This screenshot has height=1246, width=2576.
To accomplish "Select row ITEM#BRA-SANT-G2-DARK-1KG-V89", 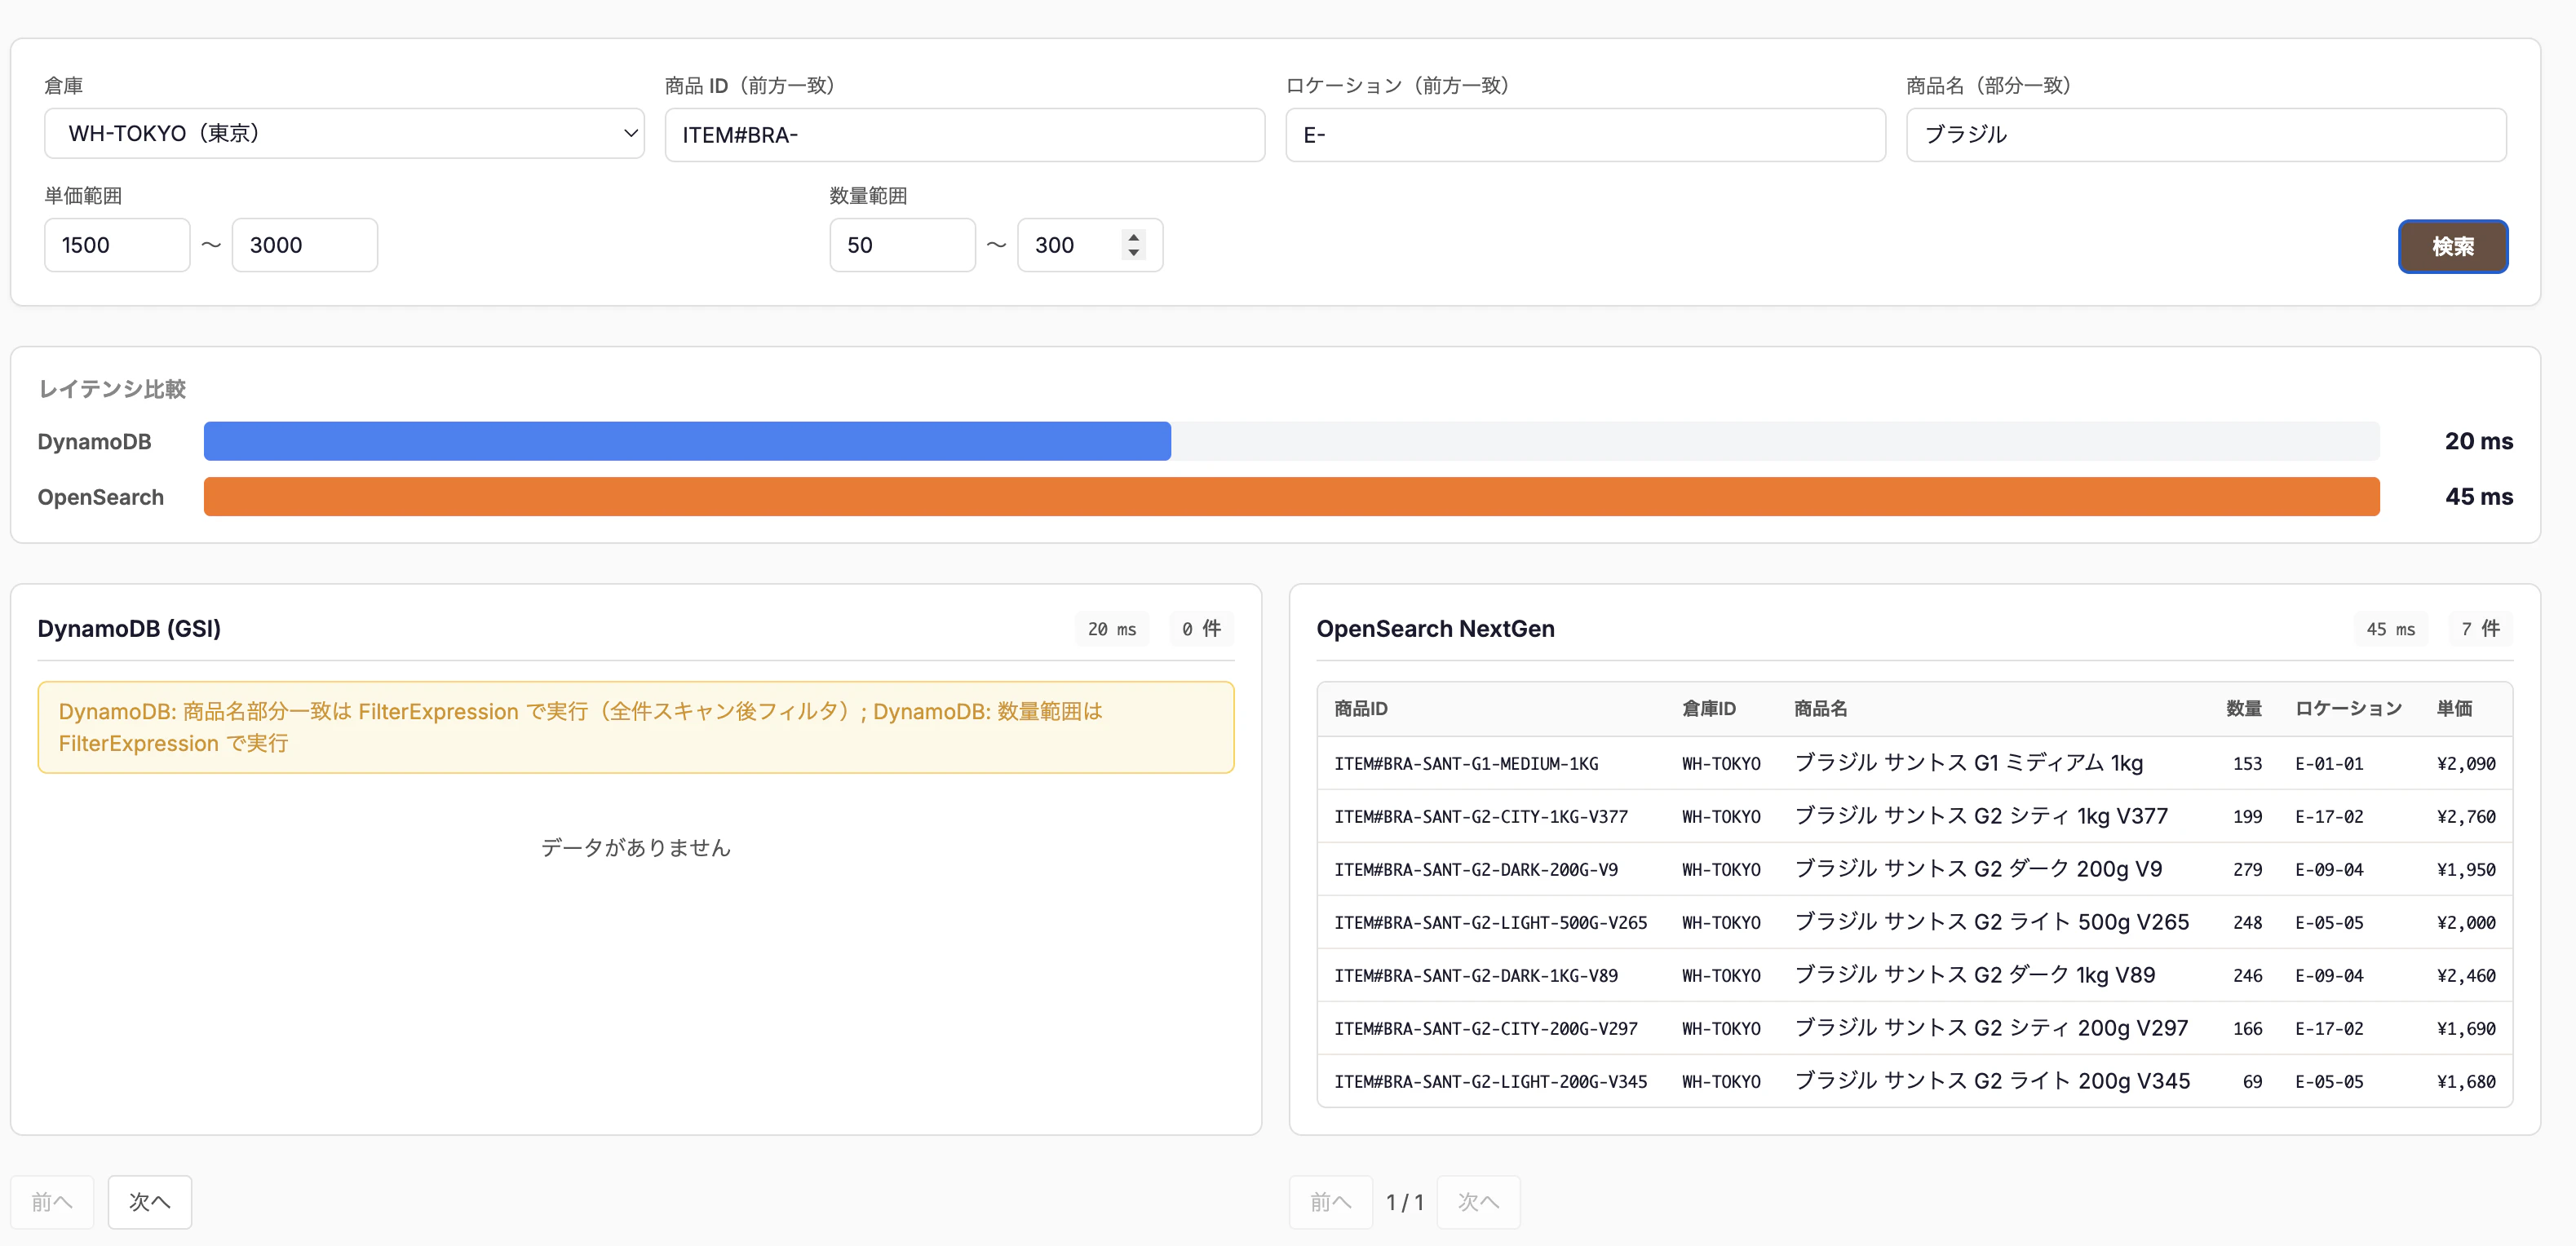I will 1914,975.
